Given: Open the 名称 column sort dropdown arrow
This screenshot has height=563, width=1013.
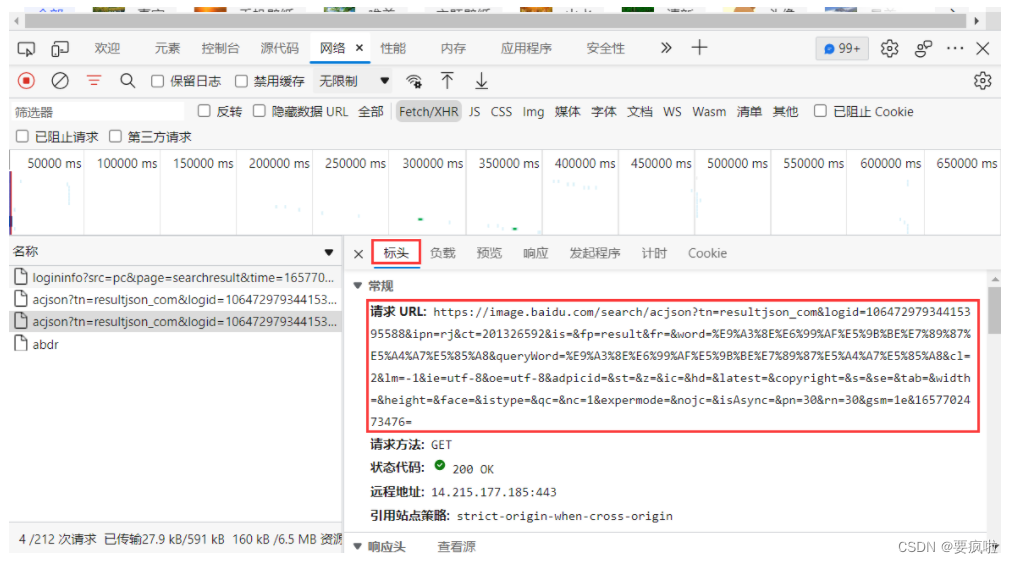Looking at the screenshot, I should 329,252.
